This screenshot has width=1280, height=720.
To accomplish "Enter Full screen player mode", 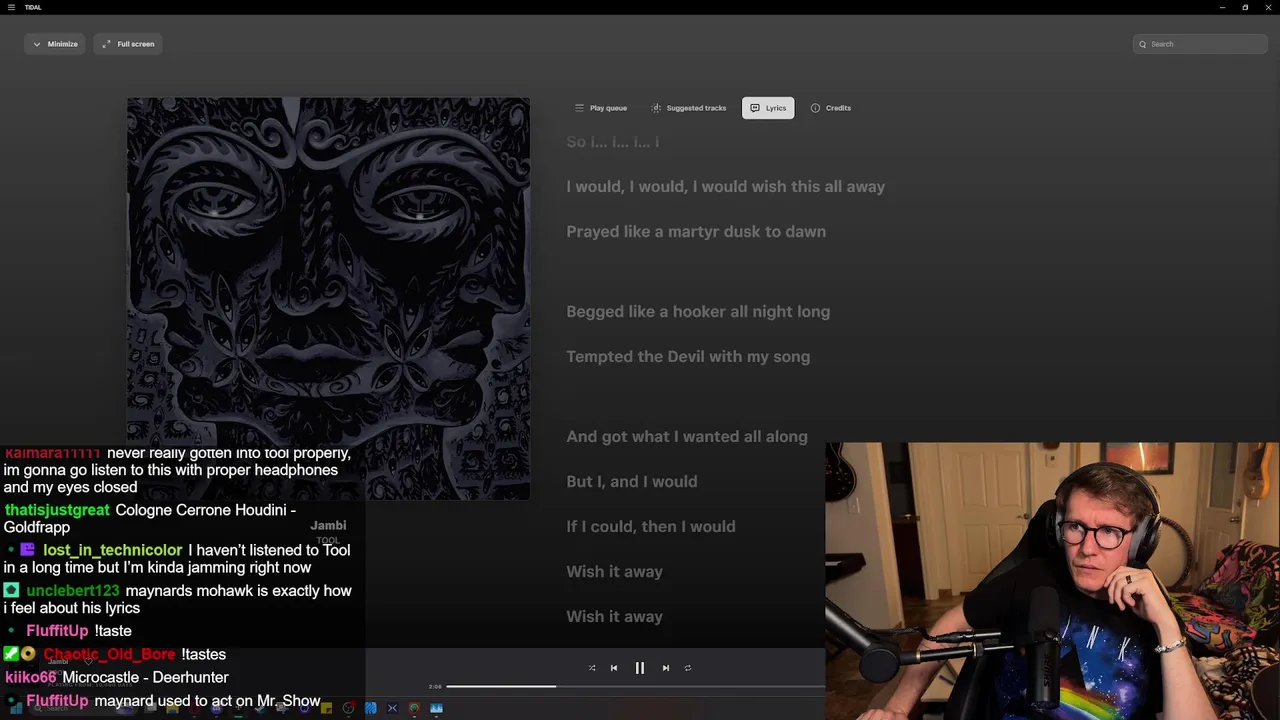I will 128,44.
